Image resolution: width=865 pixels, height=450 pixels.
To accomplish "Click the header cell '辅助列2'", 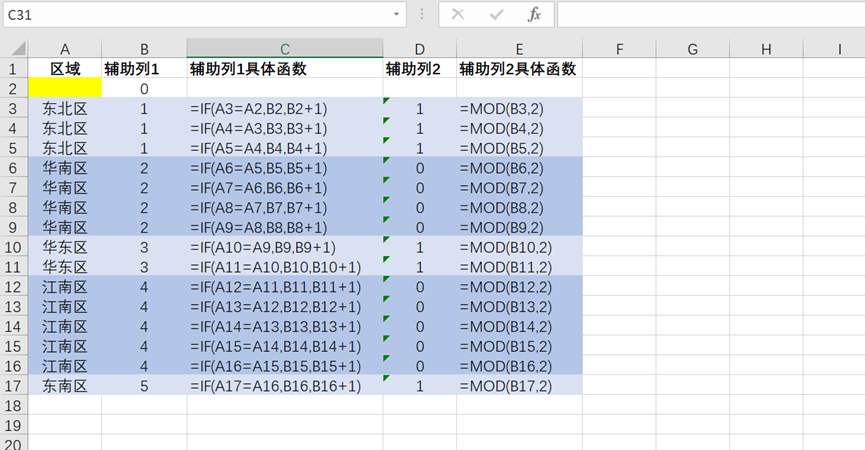I will [x=420, y=68].
